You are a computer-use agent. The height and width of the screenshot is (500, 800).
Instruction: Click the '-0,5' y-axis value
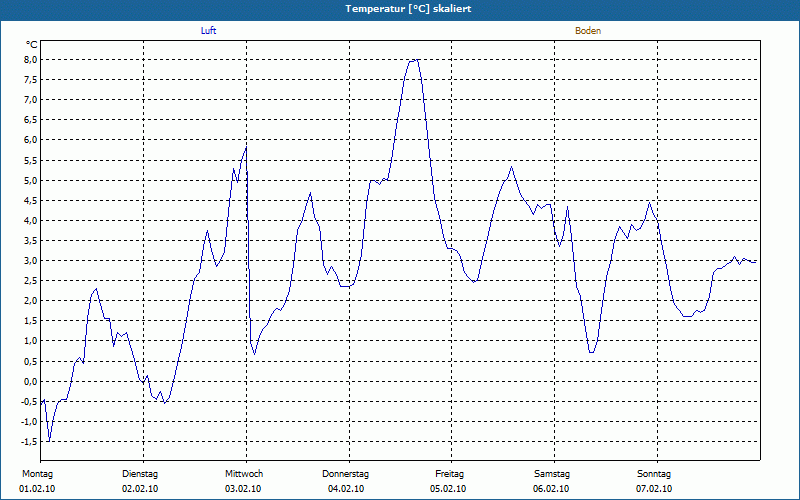coord(30,402)
